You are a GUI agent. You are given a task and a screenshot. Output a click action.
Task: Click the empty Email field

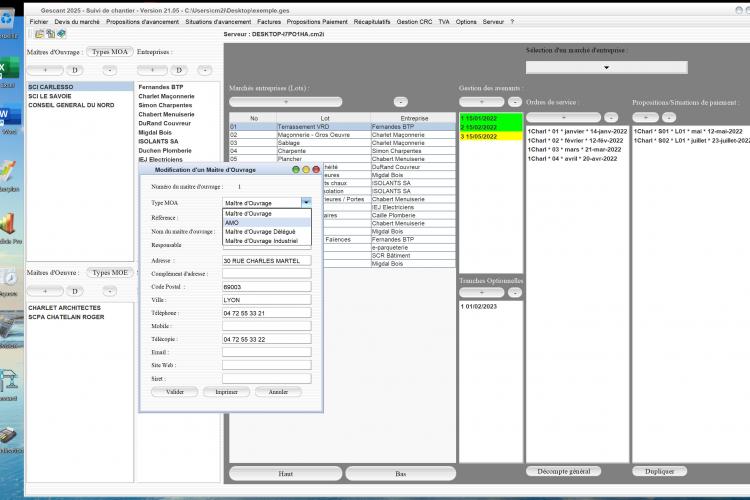click(266, 352)
